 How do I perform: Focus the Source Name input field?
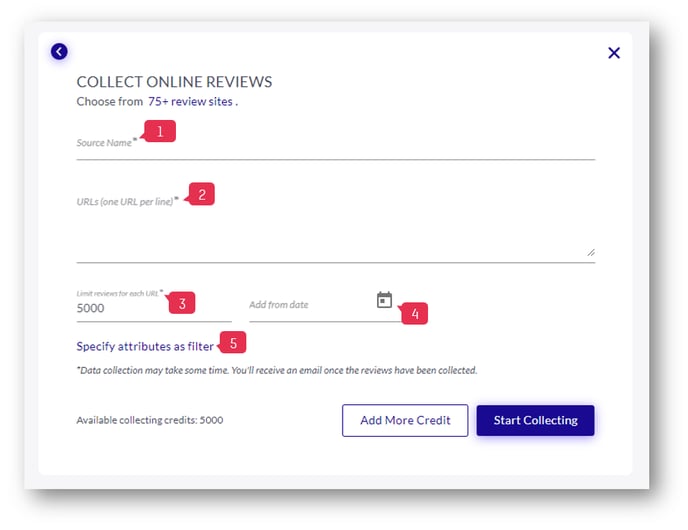336,145
